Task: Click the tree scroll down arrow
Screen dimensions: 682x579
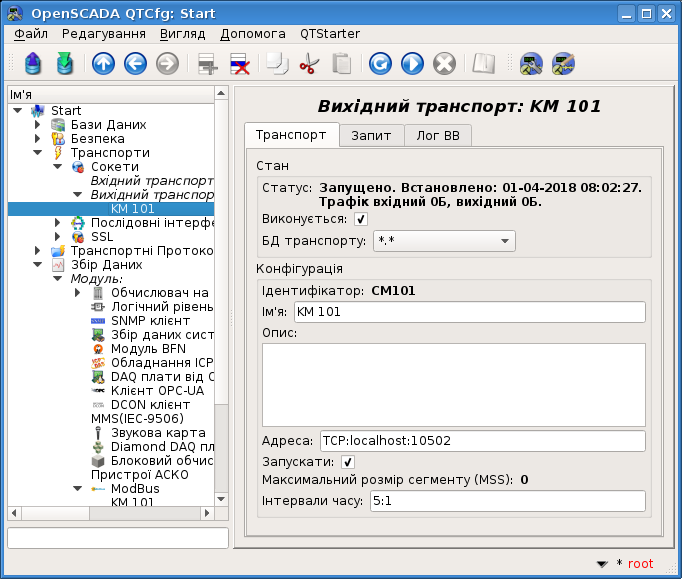Action: point(221,499)
